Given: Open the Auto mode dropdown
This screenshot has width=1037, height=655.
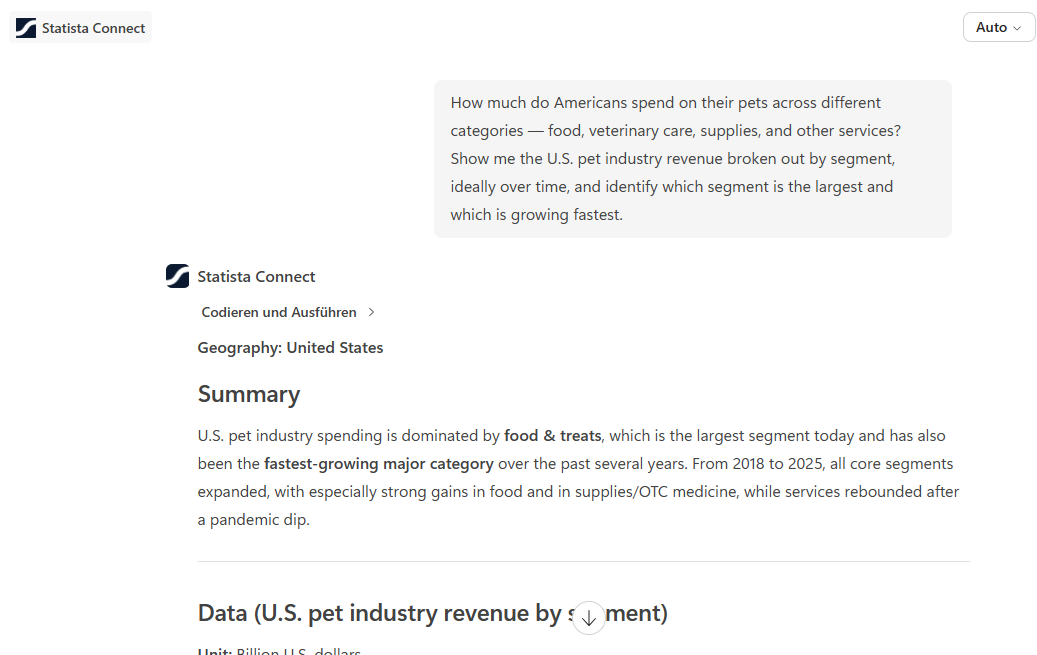Looking at the screenshot, I should pyautogui.click(x=999, y=27).
